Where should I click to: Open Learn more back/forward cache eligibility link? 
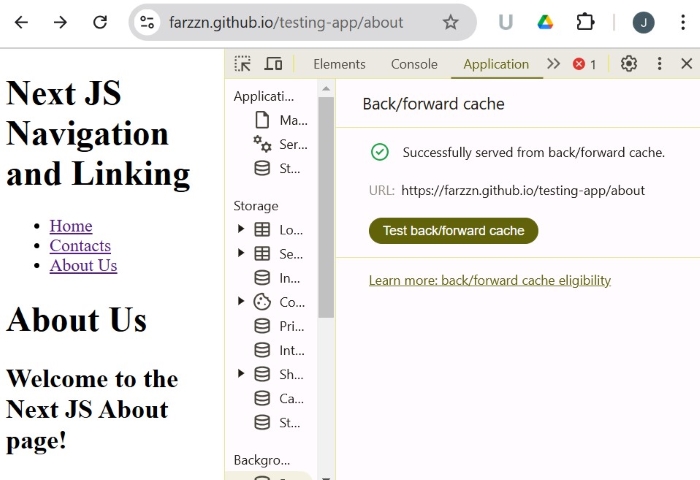click(489, 280)
